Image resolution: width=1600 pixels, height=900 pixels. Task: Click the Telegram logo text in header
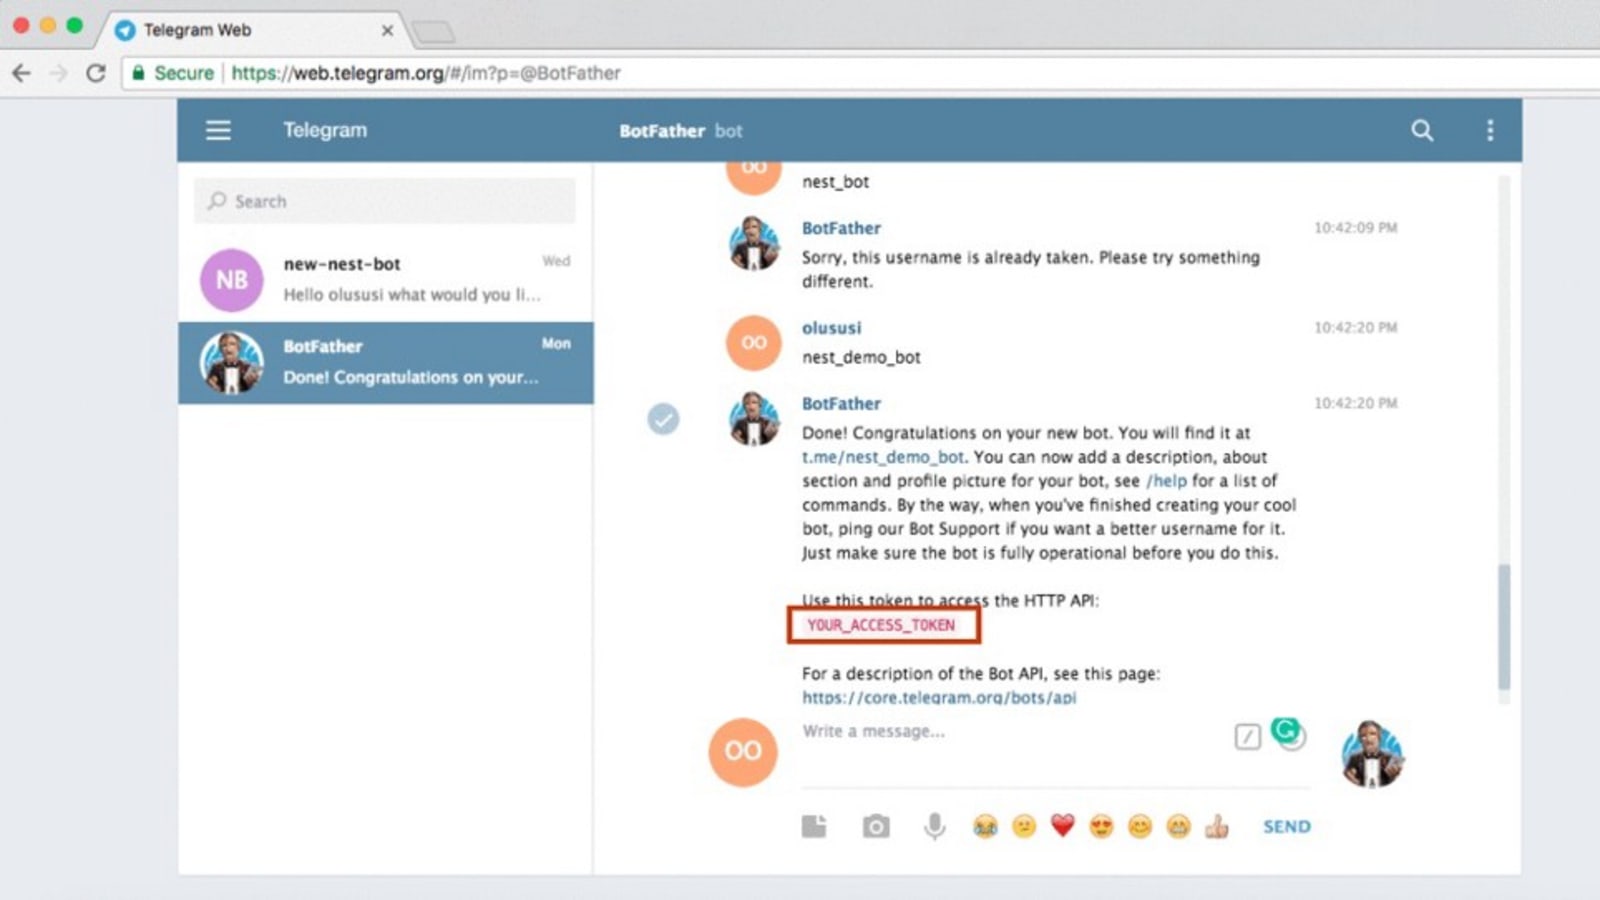[x=325, y=130]
